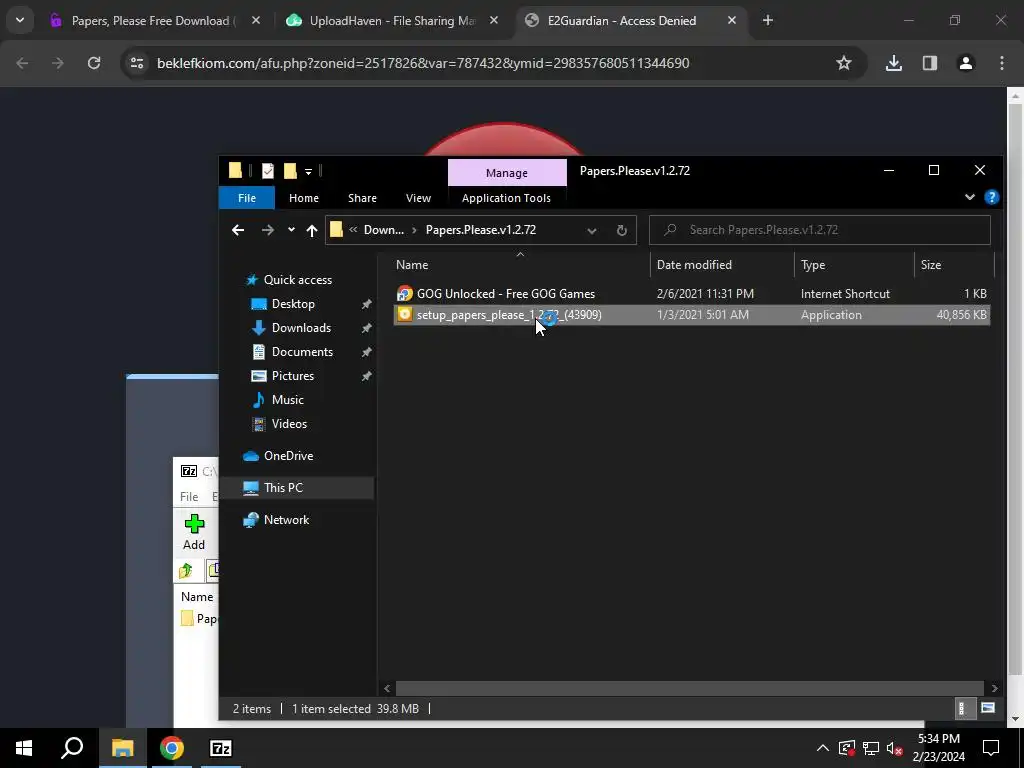Click the Add button in 7-Zip window

coord(194,532)
